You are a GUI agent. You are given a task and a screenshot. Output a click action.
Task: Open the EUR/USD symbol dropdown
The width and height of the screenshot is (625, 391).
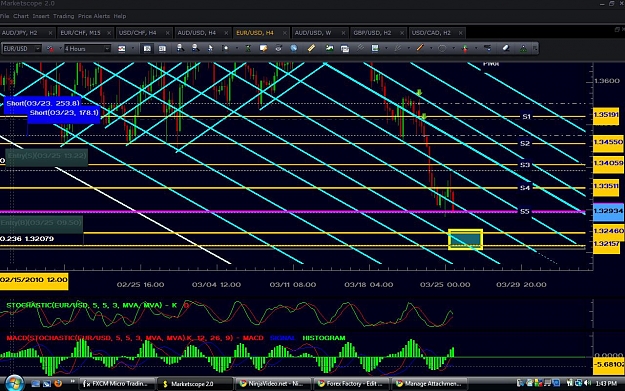[x=37, y=49]
